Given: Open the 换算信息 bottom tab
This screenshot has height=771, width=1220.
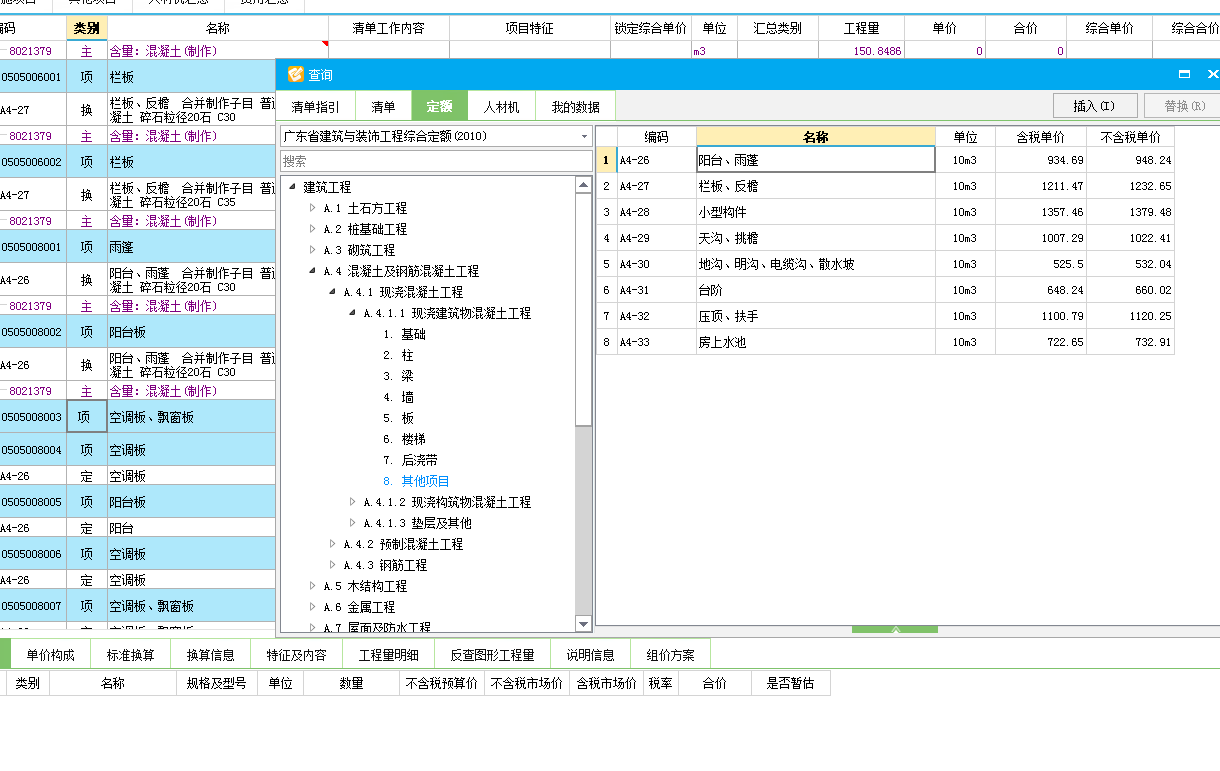Looking at the screenshot, I should 211,655.
